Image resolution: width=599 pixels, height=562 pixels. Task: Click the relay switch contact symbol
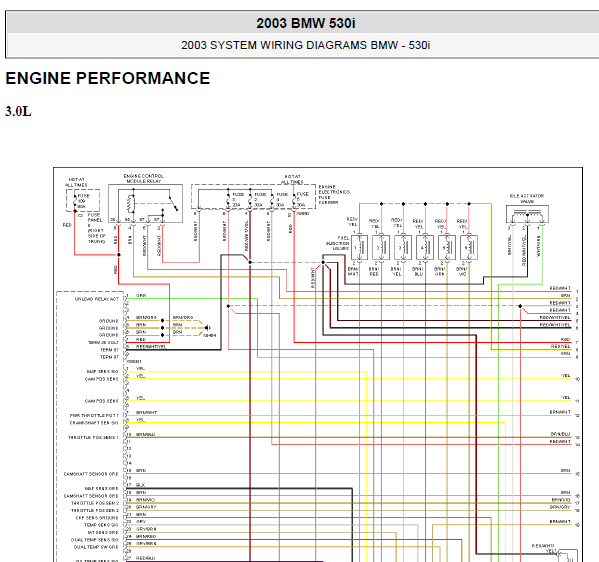(173, 203)
